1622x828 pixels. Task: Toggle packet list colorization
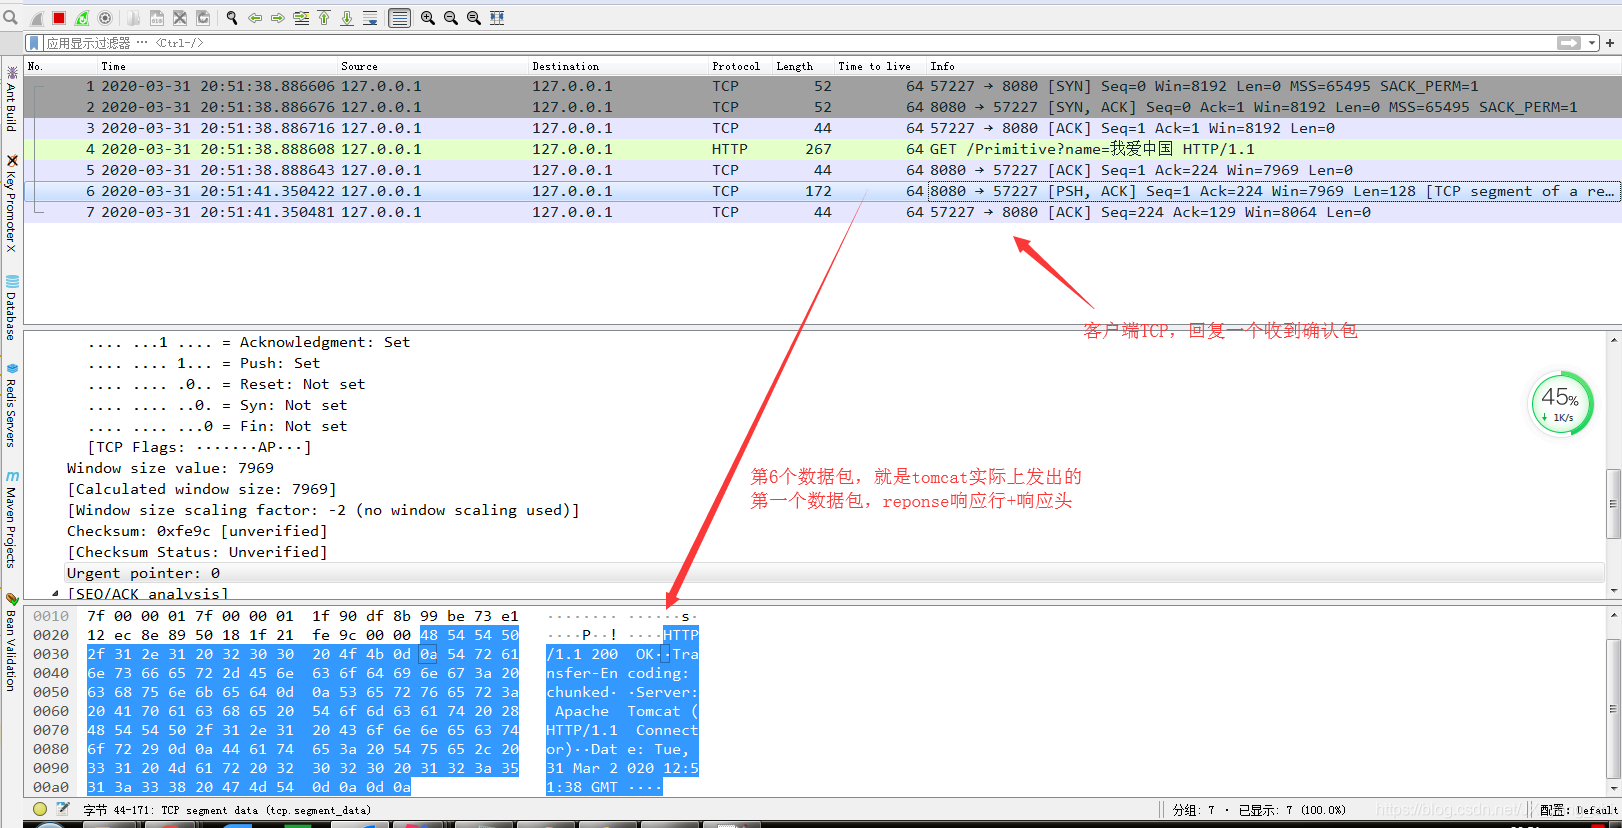399,18
